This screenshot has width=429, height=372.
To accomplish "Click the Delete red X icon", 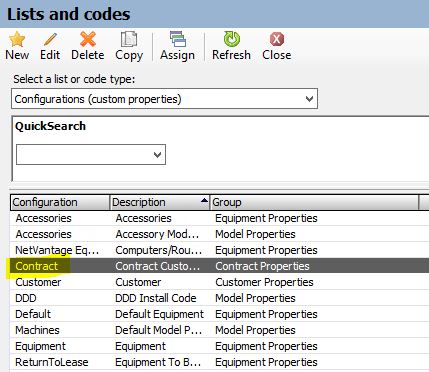I will point(88,39).
